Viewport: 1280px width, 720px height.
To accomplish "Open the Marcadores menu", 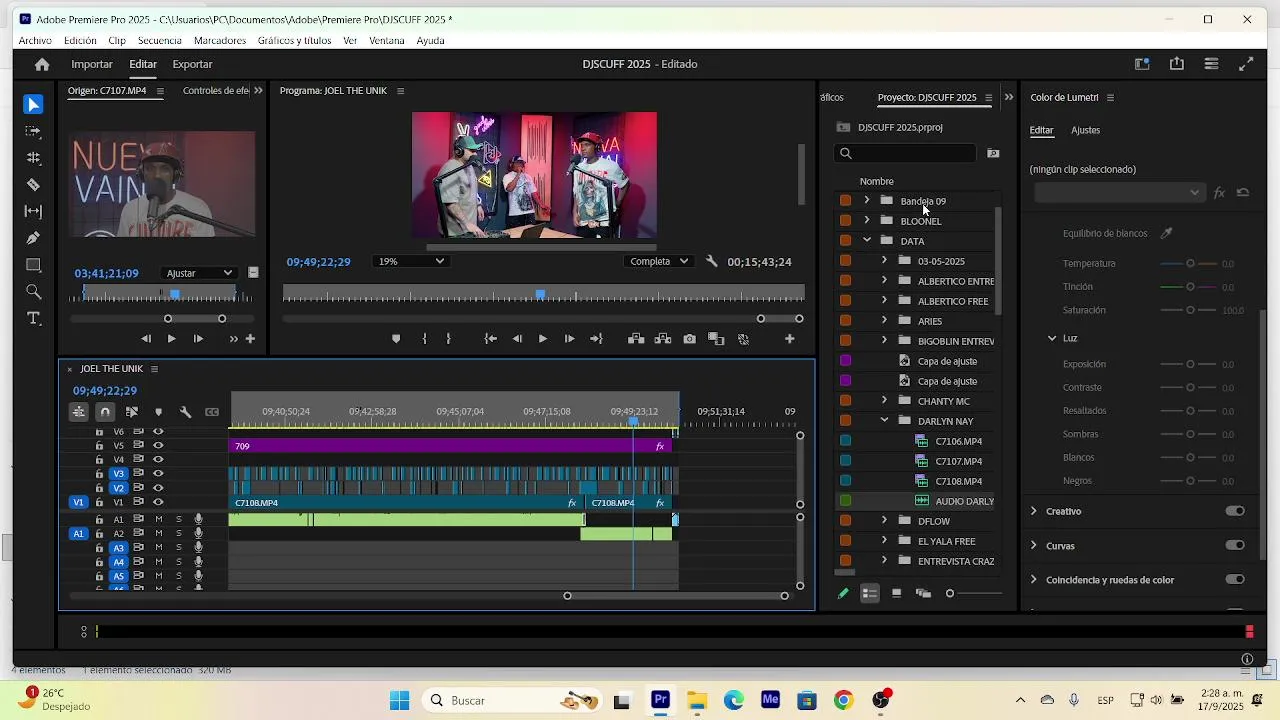I will [x=220, y=41].
